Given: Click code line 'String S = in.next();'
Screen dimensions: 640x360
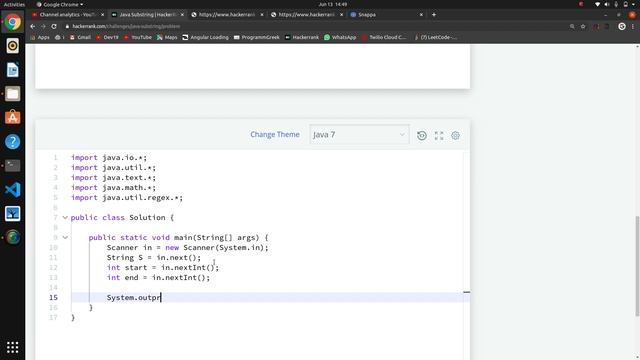Looking at the screenshot, I should [x=154, y=258].
